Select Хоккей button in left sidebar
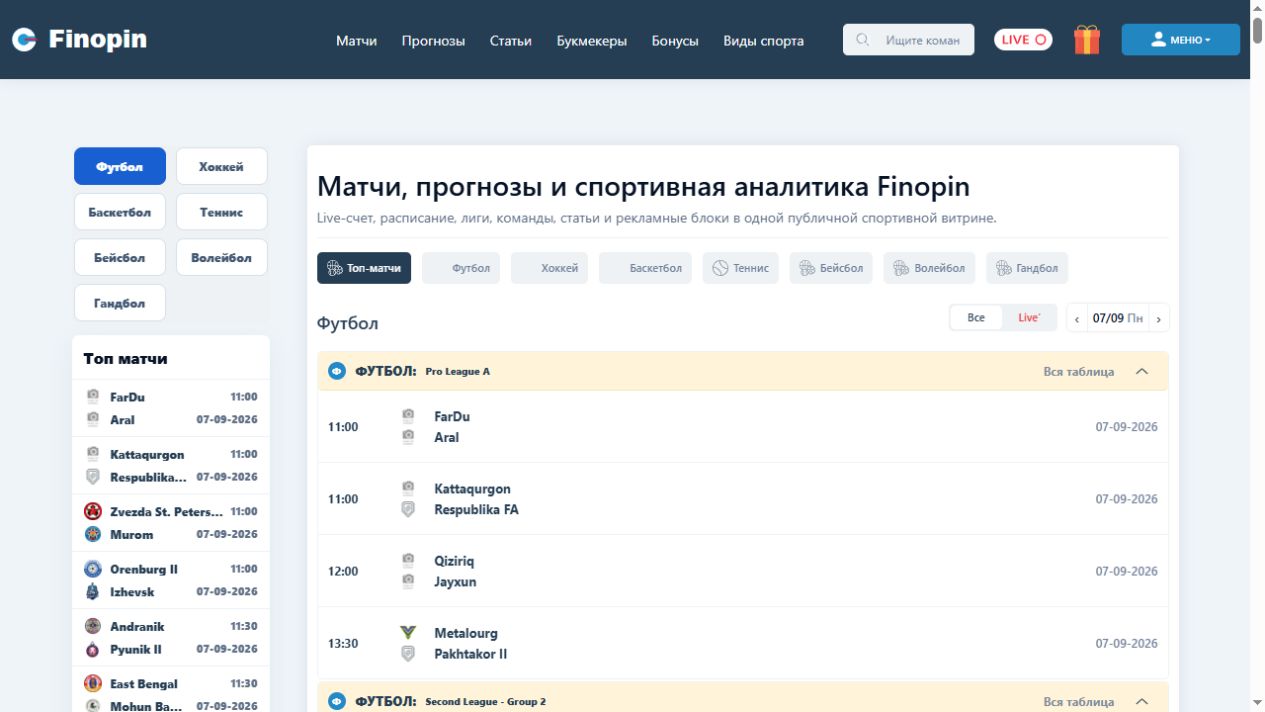 point(222,166)
